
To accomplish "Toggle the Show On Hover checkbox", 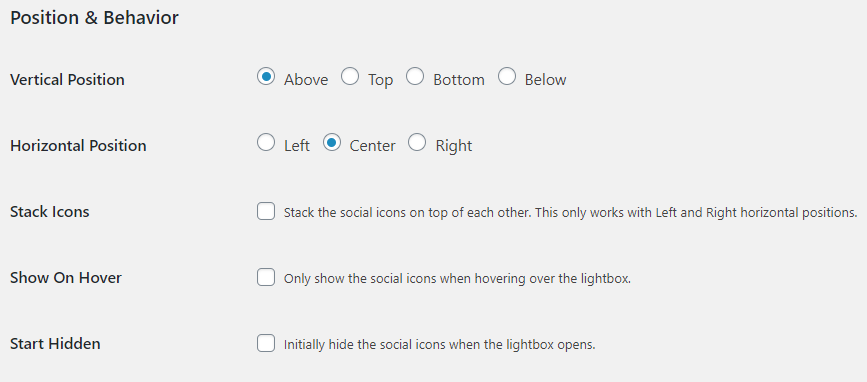I will tap(266, 277).
